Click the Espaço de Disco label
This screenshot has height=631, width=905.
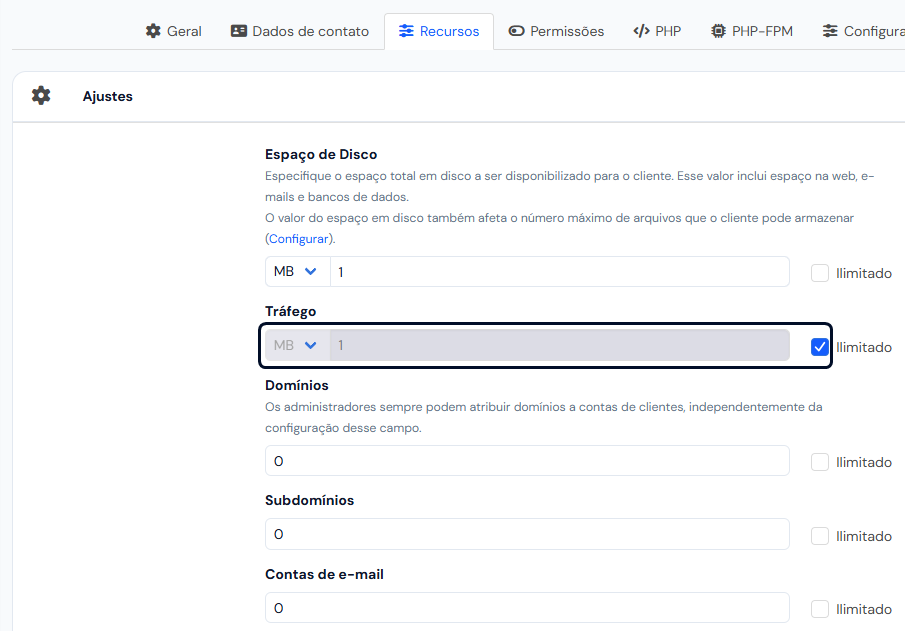click(x=321, y=154)
